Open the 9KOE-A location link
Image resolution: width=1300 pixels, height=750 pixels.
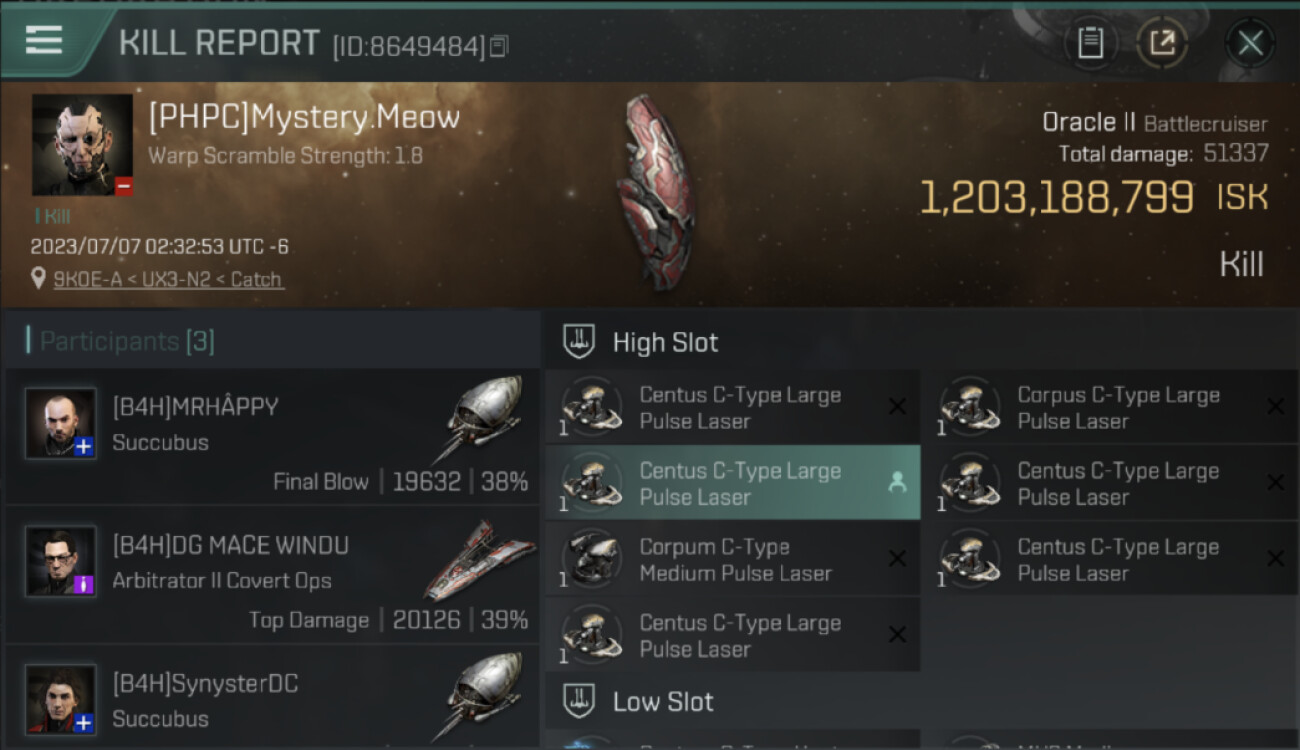tap(168, 280)
